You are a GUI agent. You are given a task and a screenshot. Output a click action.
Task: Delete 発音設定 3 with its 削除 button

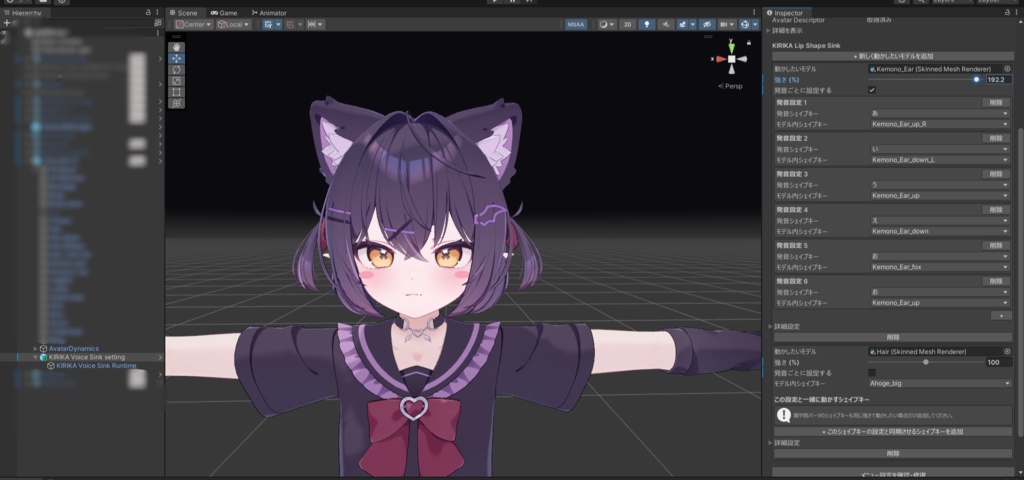coord(996,174)
